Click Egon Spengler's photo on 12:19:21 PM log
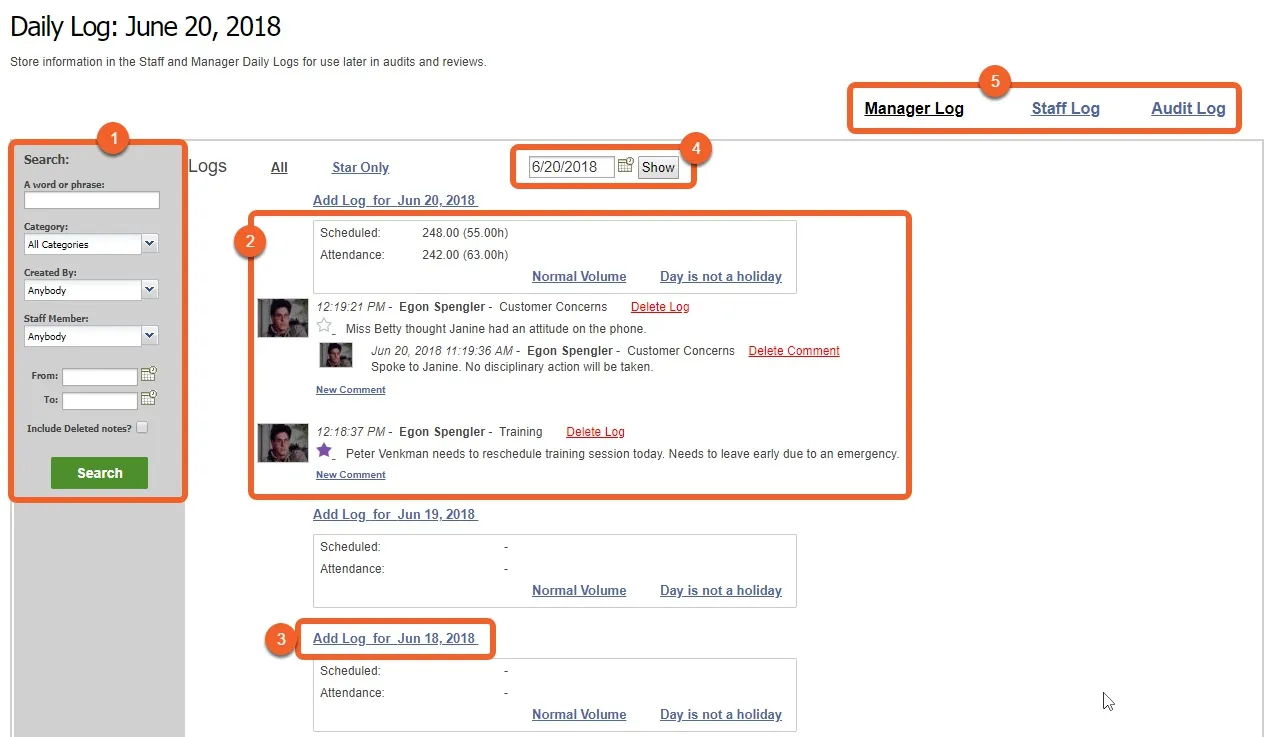This screenshot has width=1266, height=737. pos(283,318)
